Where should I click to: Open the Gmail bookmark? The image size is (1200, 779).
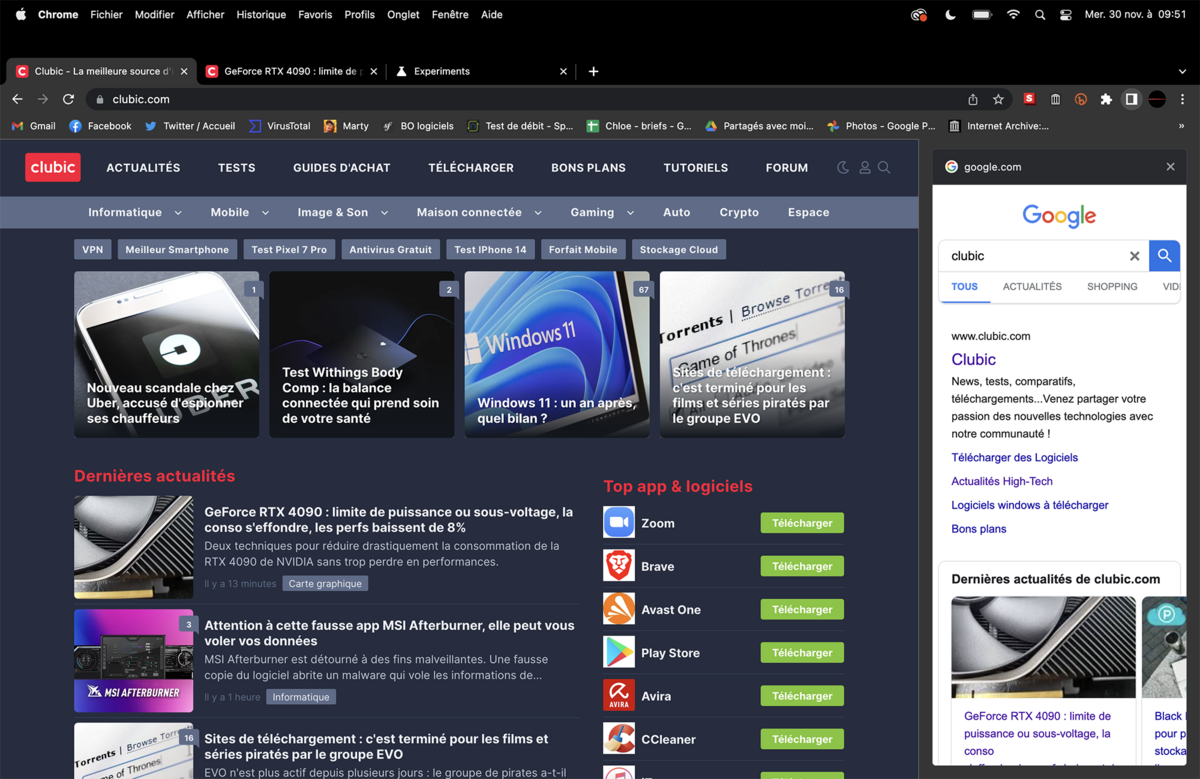pos(34,126)
